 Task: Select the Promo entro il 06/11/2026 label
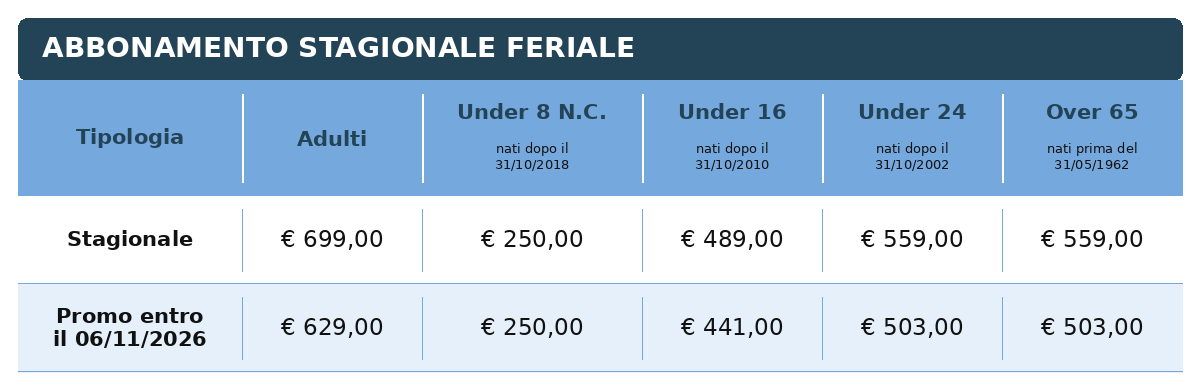(x=130, y=328)
